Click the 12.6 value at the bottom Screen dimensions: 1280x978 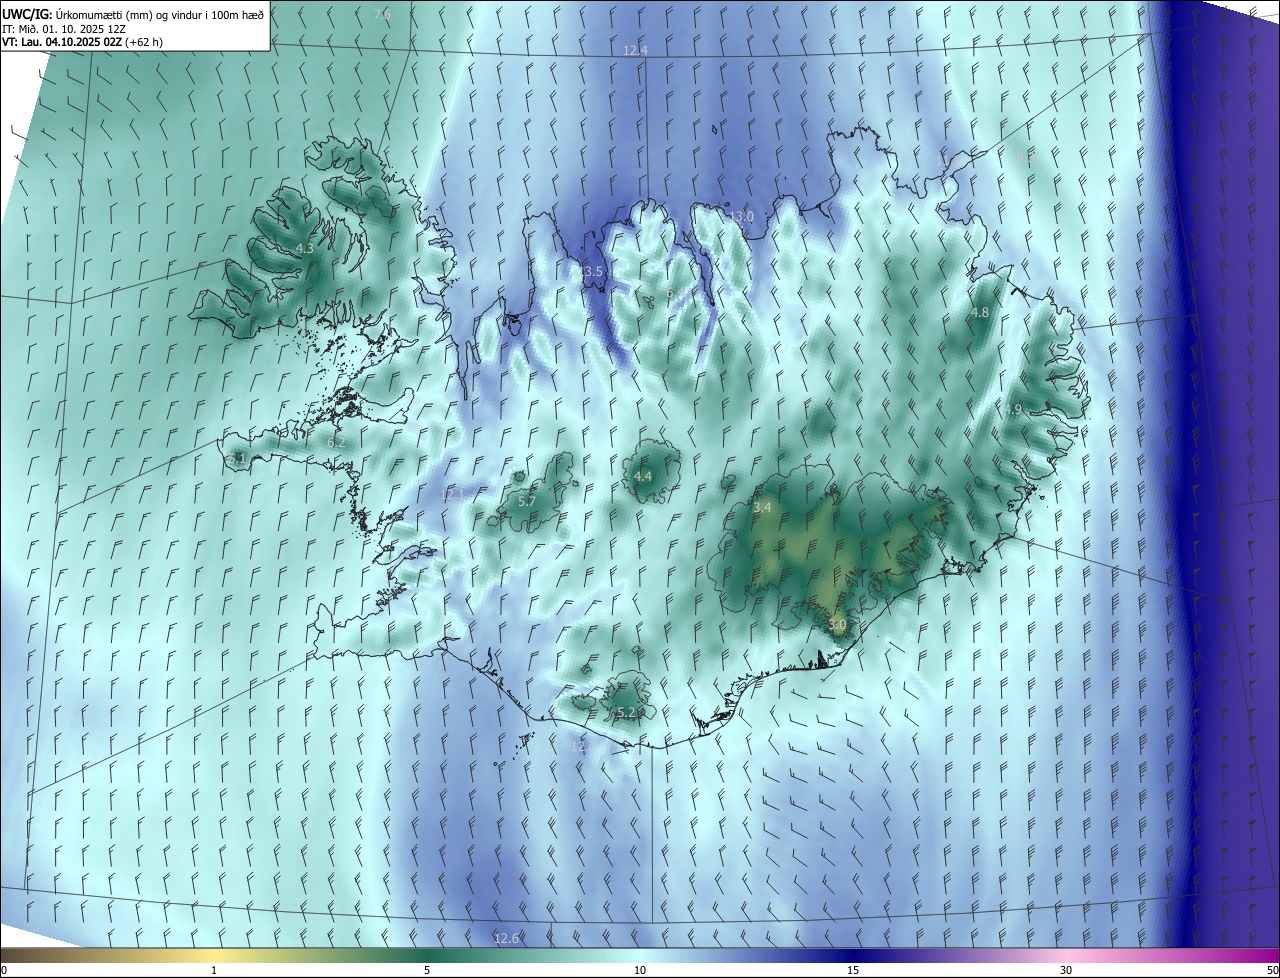(x=507, y=938)
